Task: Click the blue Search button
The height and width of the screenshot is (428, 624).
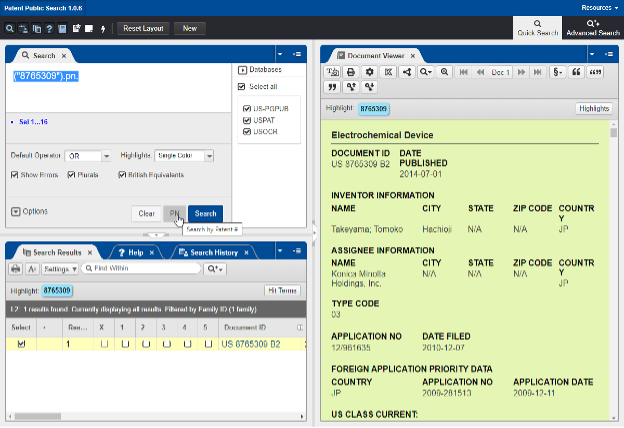Action: pos(205,213)
